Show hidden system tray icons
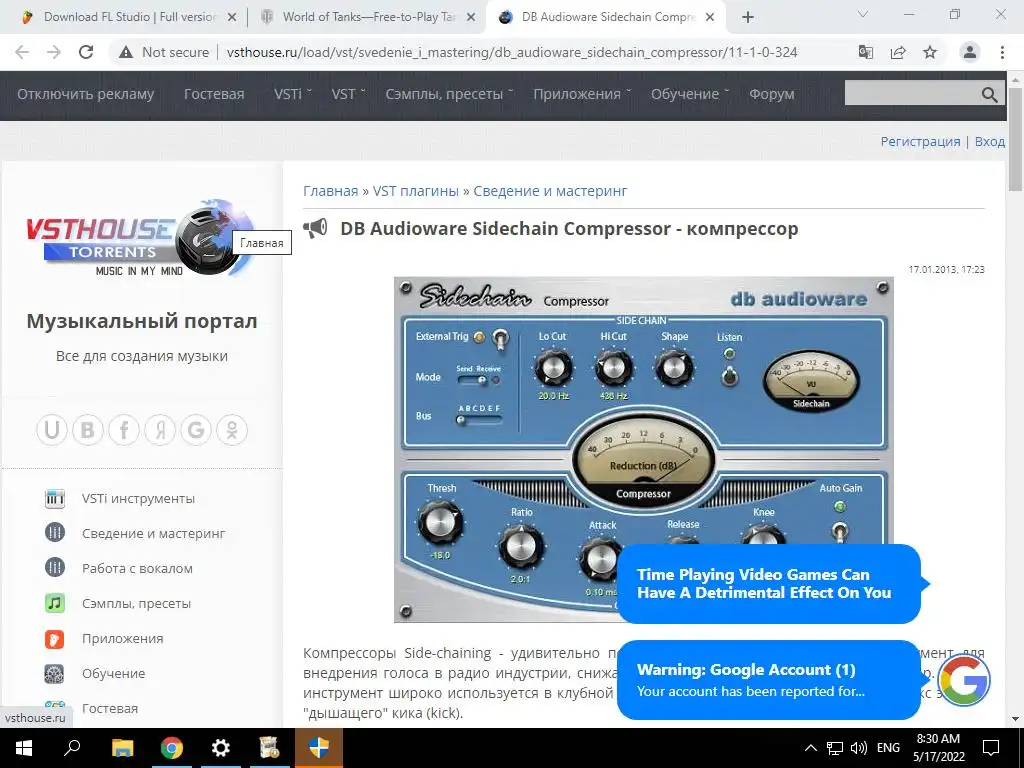This screenshot has width=1024, height=768. [810, 748]
